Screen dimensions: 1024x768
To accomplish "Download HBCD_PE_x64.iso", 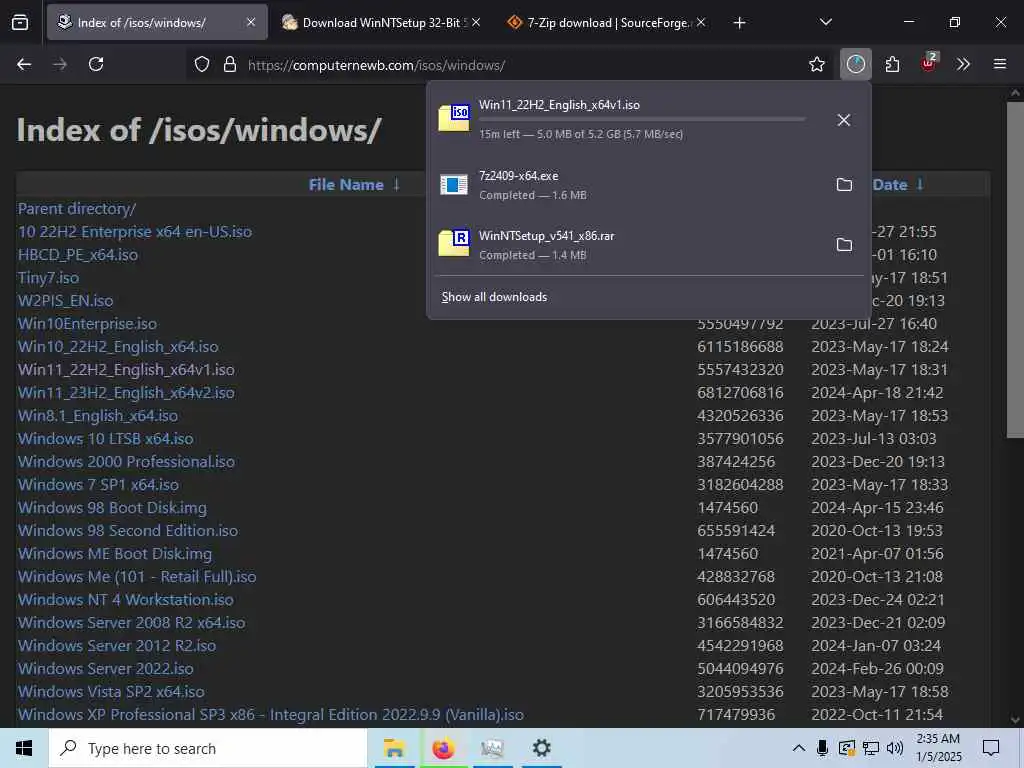I will point(78,255).
